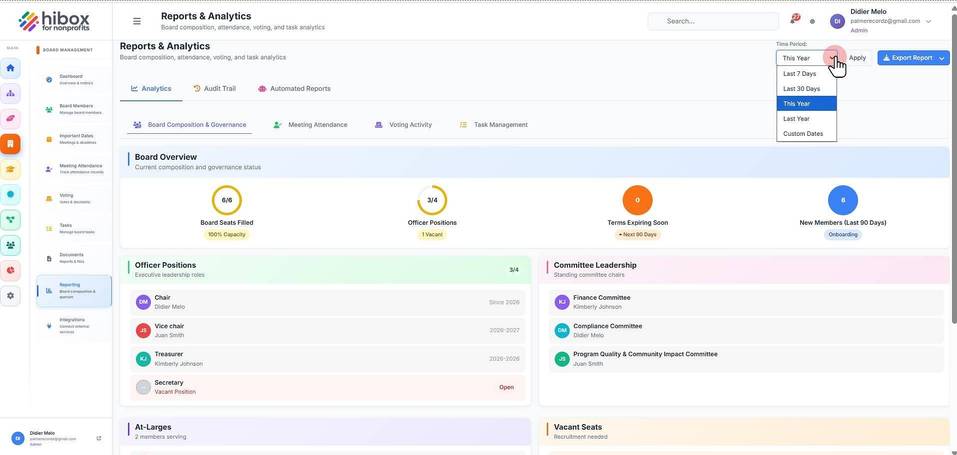Click the blue New Members count circle
Image resolution: width=957 pixels, height=455 pixels.
(x=843, y=200)
